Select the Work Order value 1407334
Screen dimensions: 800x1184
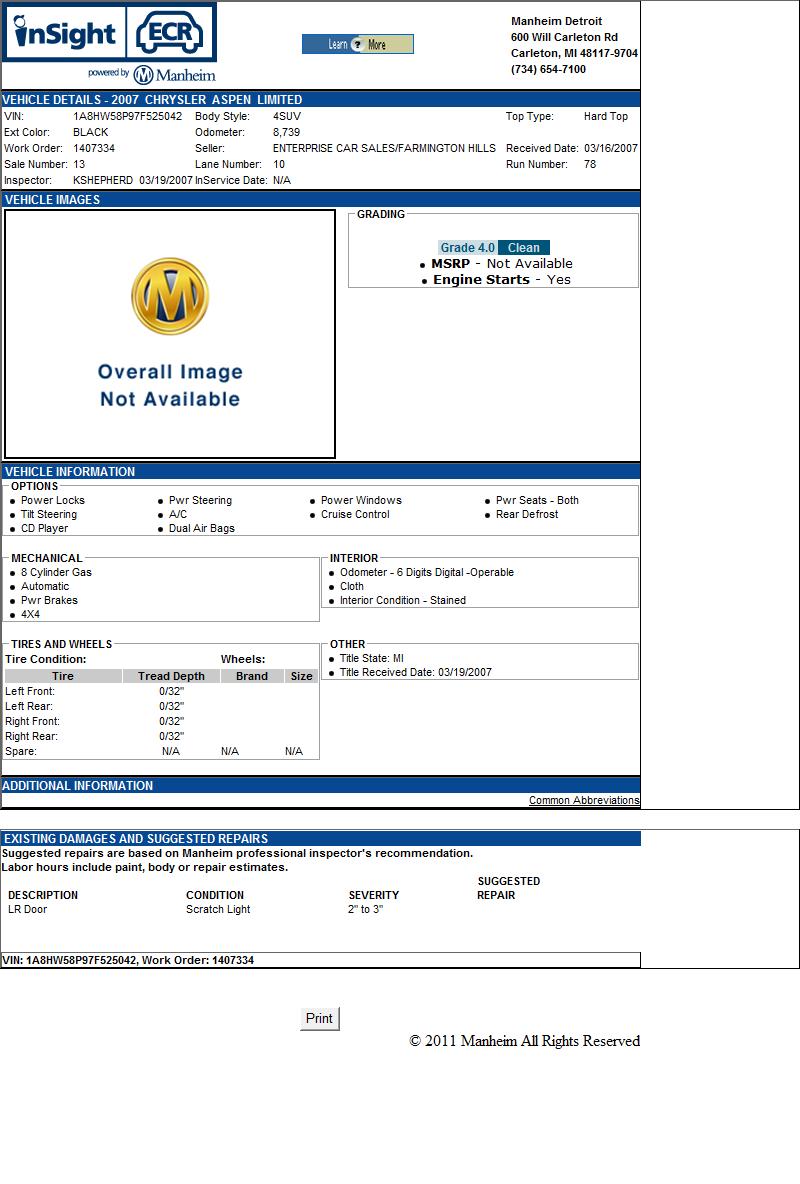[x=94, y=148]
